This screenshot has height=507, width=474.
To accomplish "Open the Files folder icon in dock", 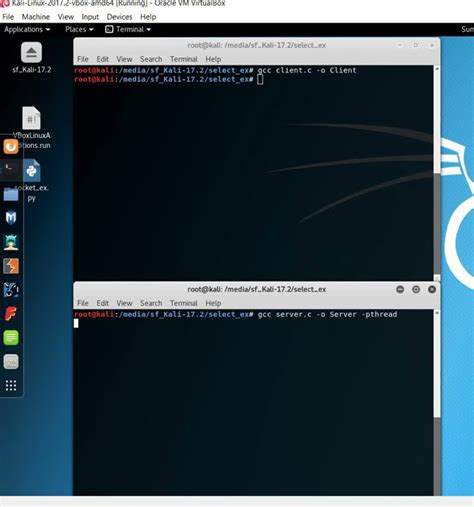I will pos(11,194).
